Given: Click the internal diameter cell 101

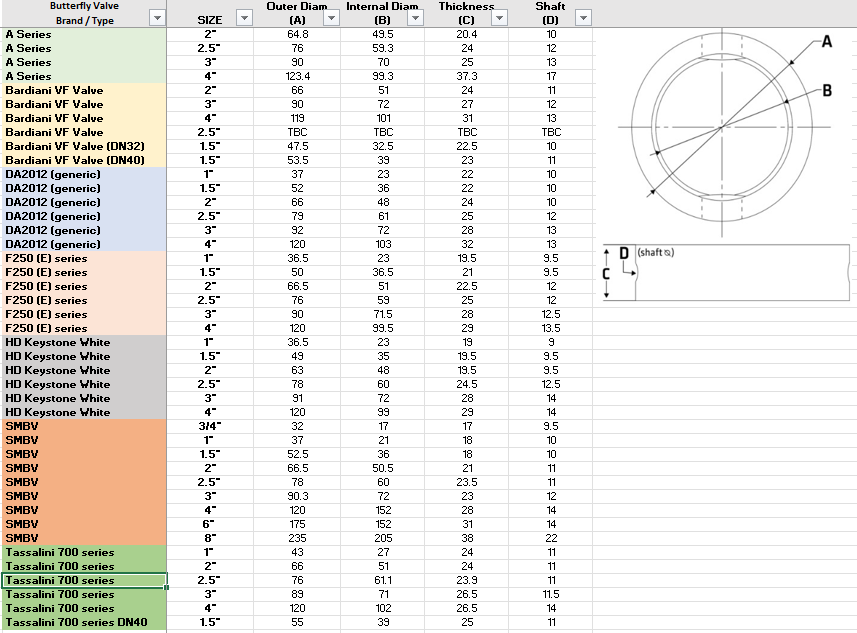Looking at the screenshot, I should 383,118.
